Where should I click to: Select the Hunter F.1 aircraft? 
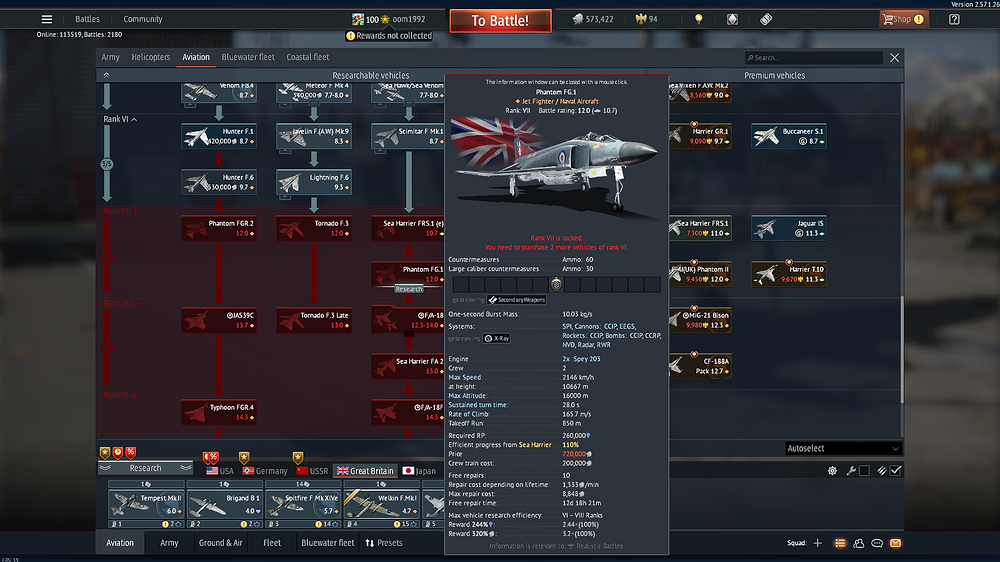tap(219, 136)
